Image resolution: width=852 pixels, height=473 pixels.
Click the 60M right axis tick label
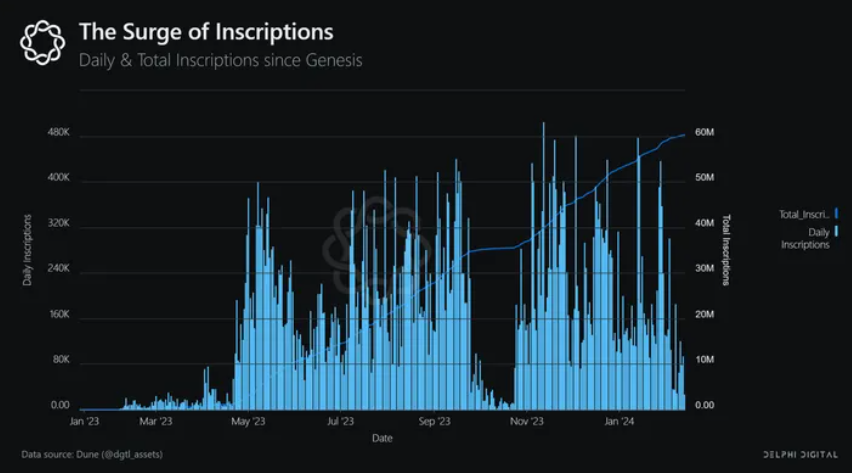pyautogui.click(x=705, y=132)
